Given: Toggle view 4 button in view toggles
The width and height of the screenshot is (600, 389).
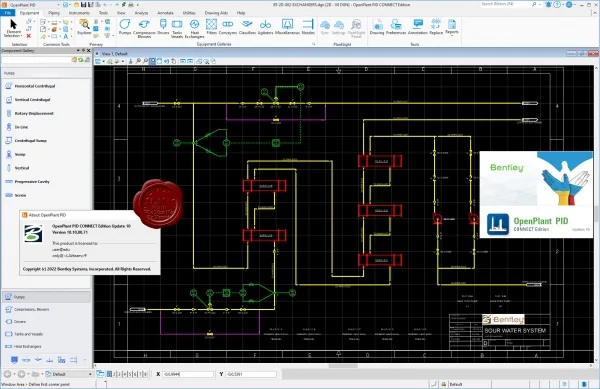Looking at the screenshot, I should click(x=124, y=374).
